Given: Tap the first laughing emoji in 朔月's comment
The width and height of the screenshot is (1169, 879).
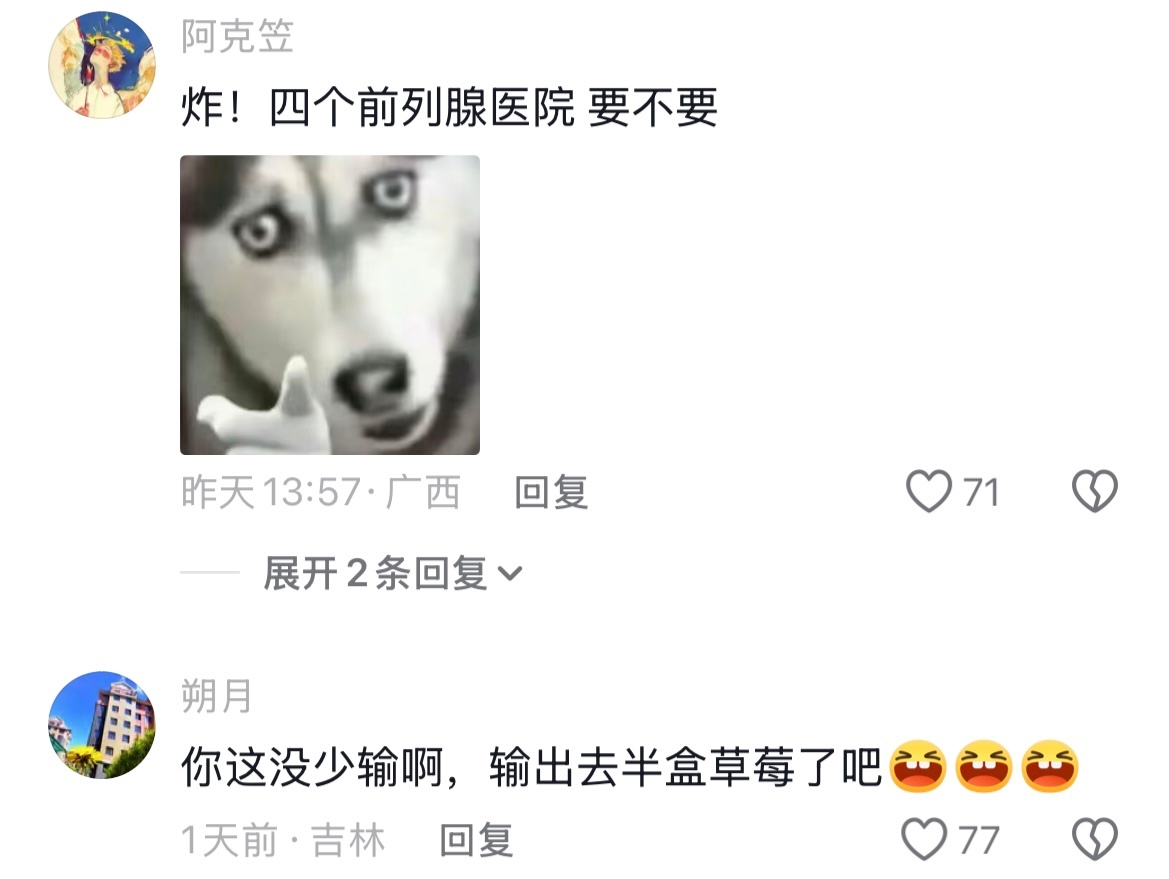Looking at the screenshot, I should coord(918,766).
